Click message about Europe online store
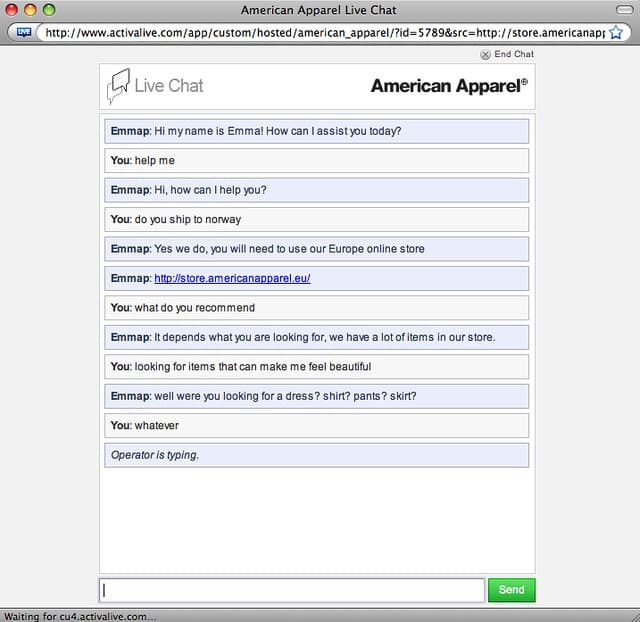The height and width of the screenshot is (622, 640). [x=316, y=249]
